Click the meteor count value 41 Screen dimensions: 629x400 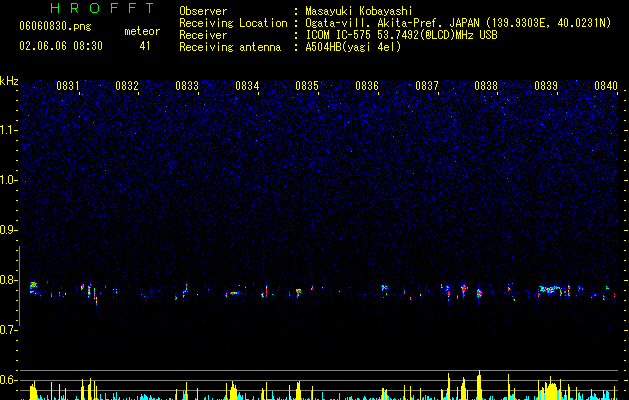coord(145,46)
